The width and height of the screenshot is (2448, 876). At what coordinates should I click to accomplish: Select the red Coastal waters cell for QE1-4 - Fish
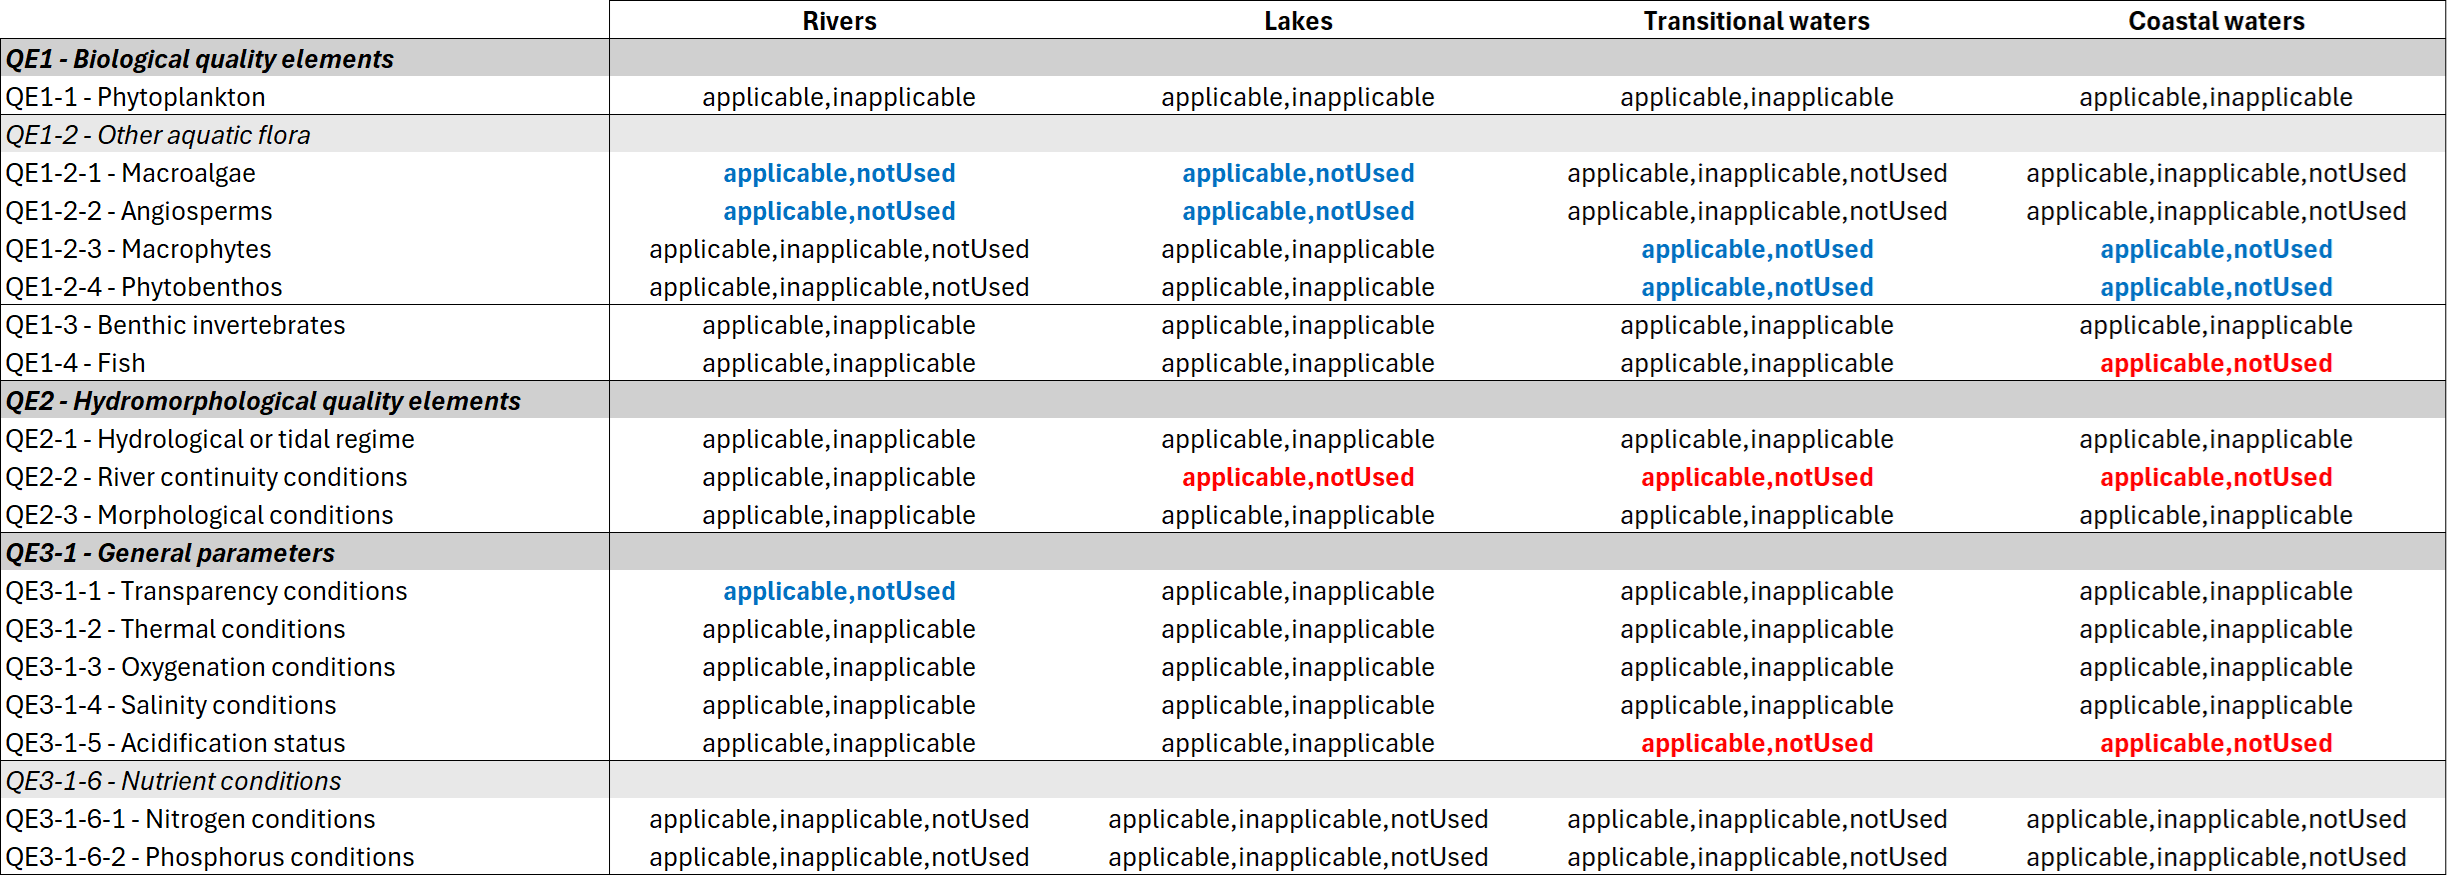pyautogui.click(x=2216, y=363)
